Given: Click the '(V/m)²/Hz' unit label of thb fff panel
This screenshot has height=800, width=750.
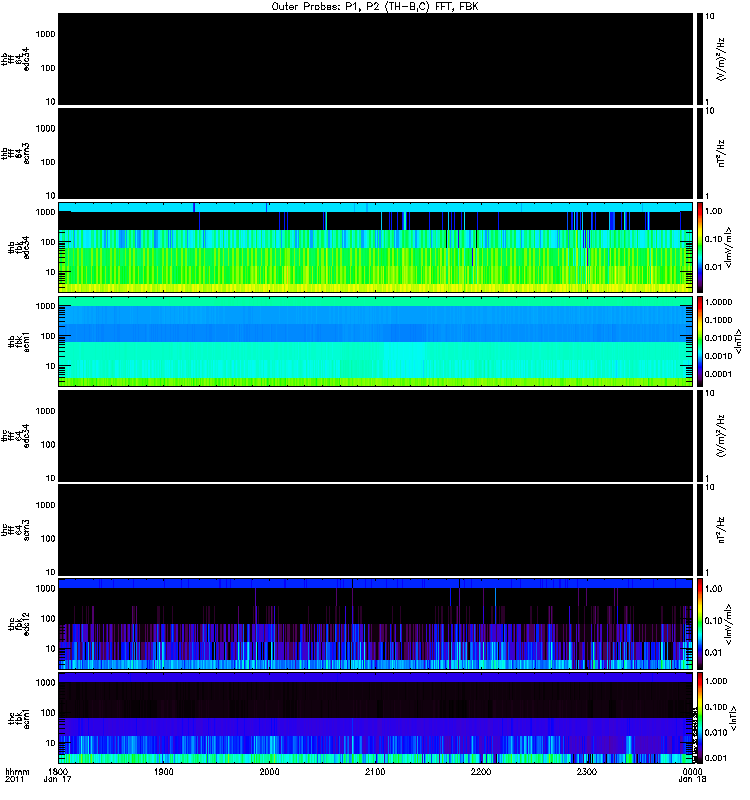Looking at the screenshot, I should click(720, 59).
